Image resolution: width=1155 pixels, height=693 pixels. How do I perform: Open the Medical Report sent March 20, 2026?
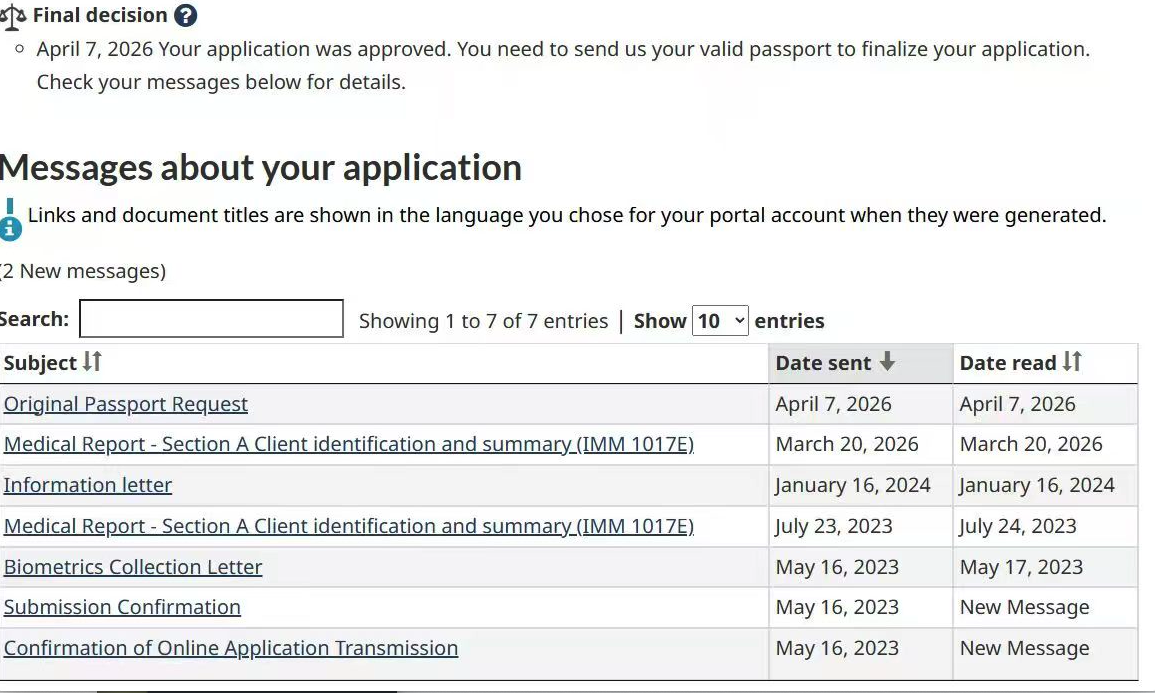tap(348, 444)
